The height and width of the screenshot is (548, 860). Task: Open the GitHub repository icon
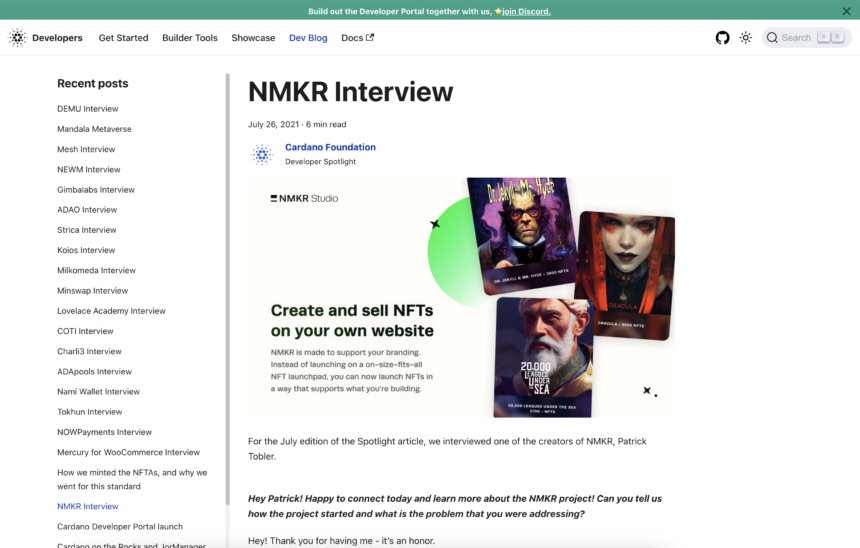click(x=722, y=38)
